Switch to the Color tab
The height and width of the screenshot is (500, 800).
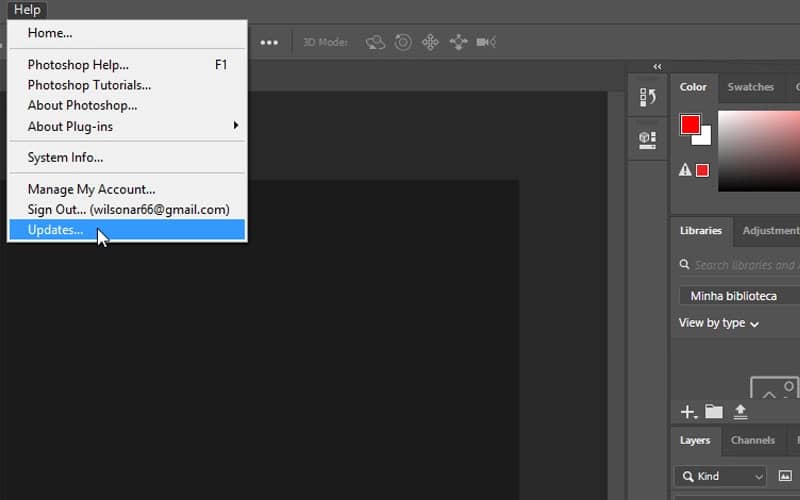pos(693,87)
